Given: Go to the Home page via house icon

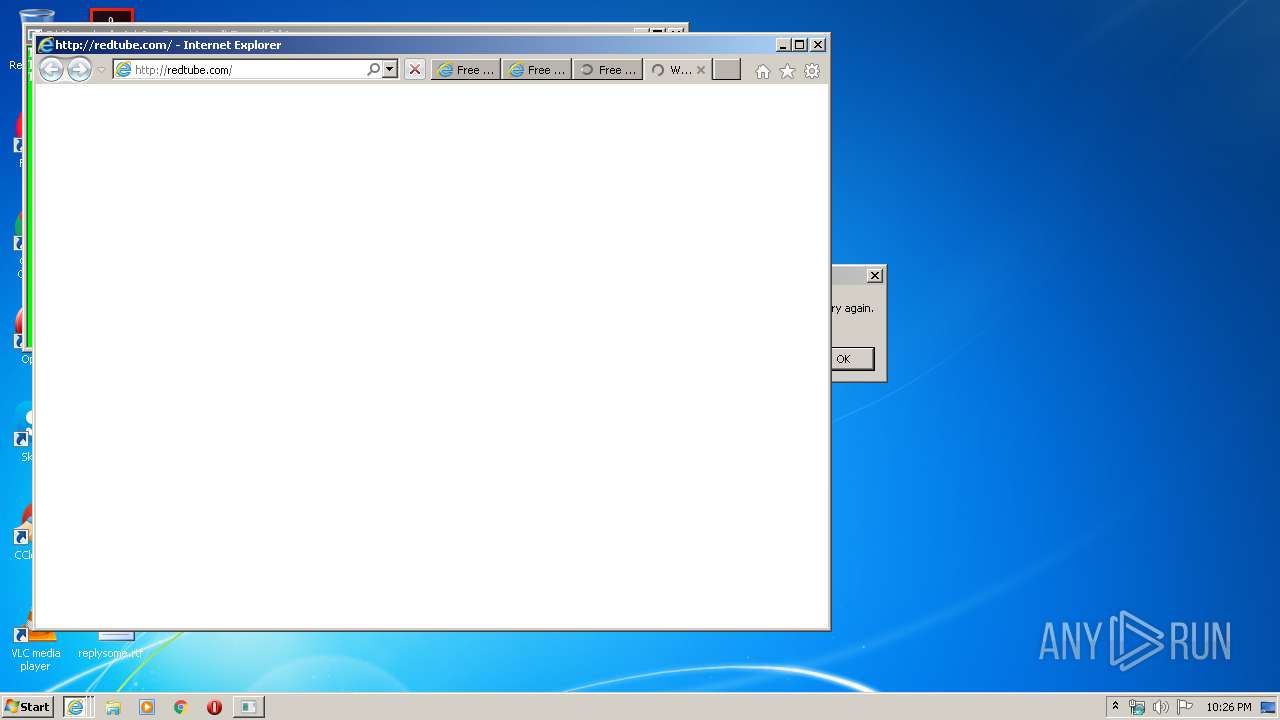Looking at the screenshot, I should coord(763,71).
